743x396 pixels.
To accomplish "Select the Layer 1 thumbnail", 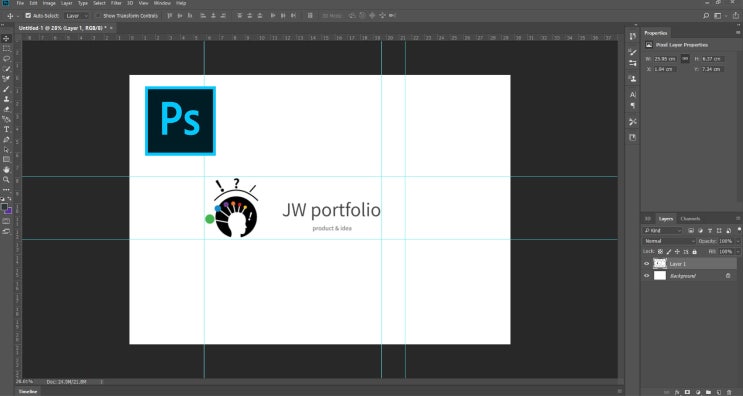I will coord(660,263).
